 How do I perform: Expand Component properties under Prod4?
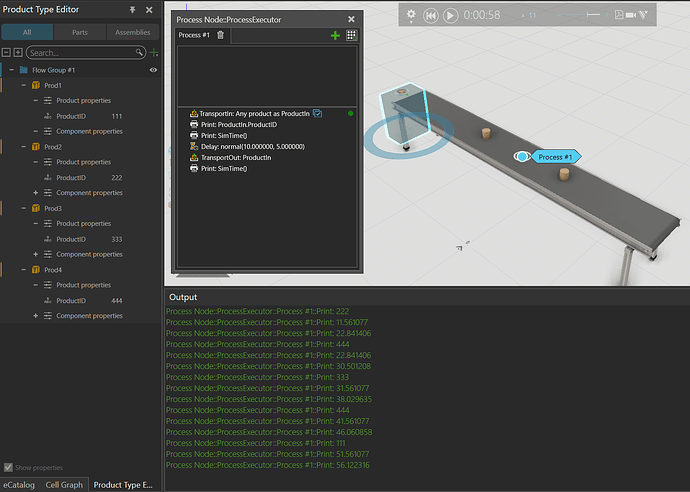(36, 316)
